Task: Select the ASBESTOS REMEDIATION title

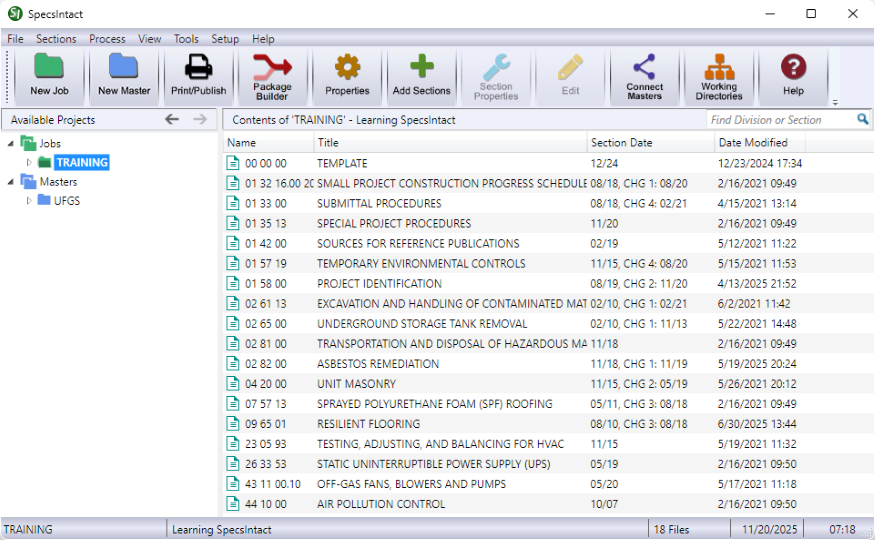Action: coord(378,364)
